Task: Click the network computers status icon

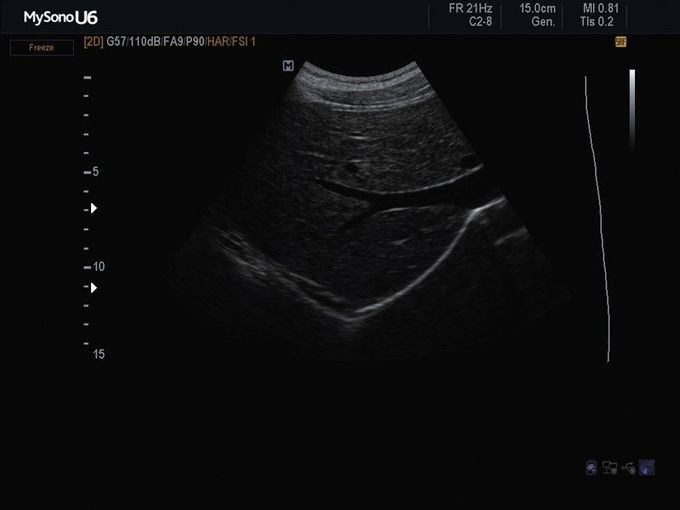Action: tap(610, 467)
